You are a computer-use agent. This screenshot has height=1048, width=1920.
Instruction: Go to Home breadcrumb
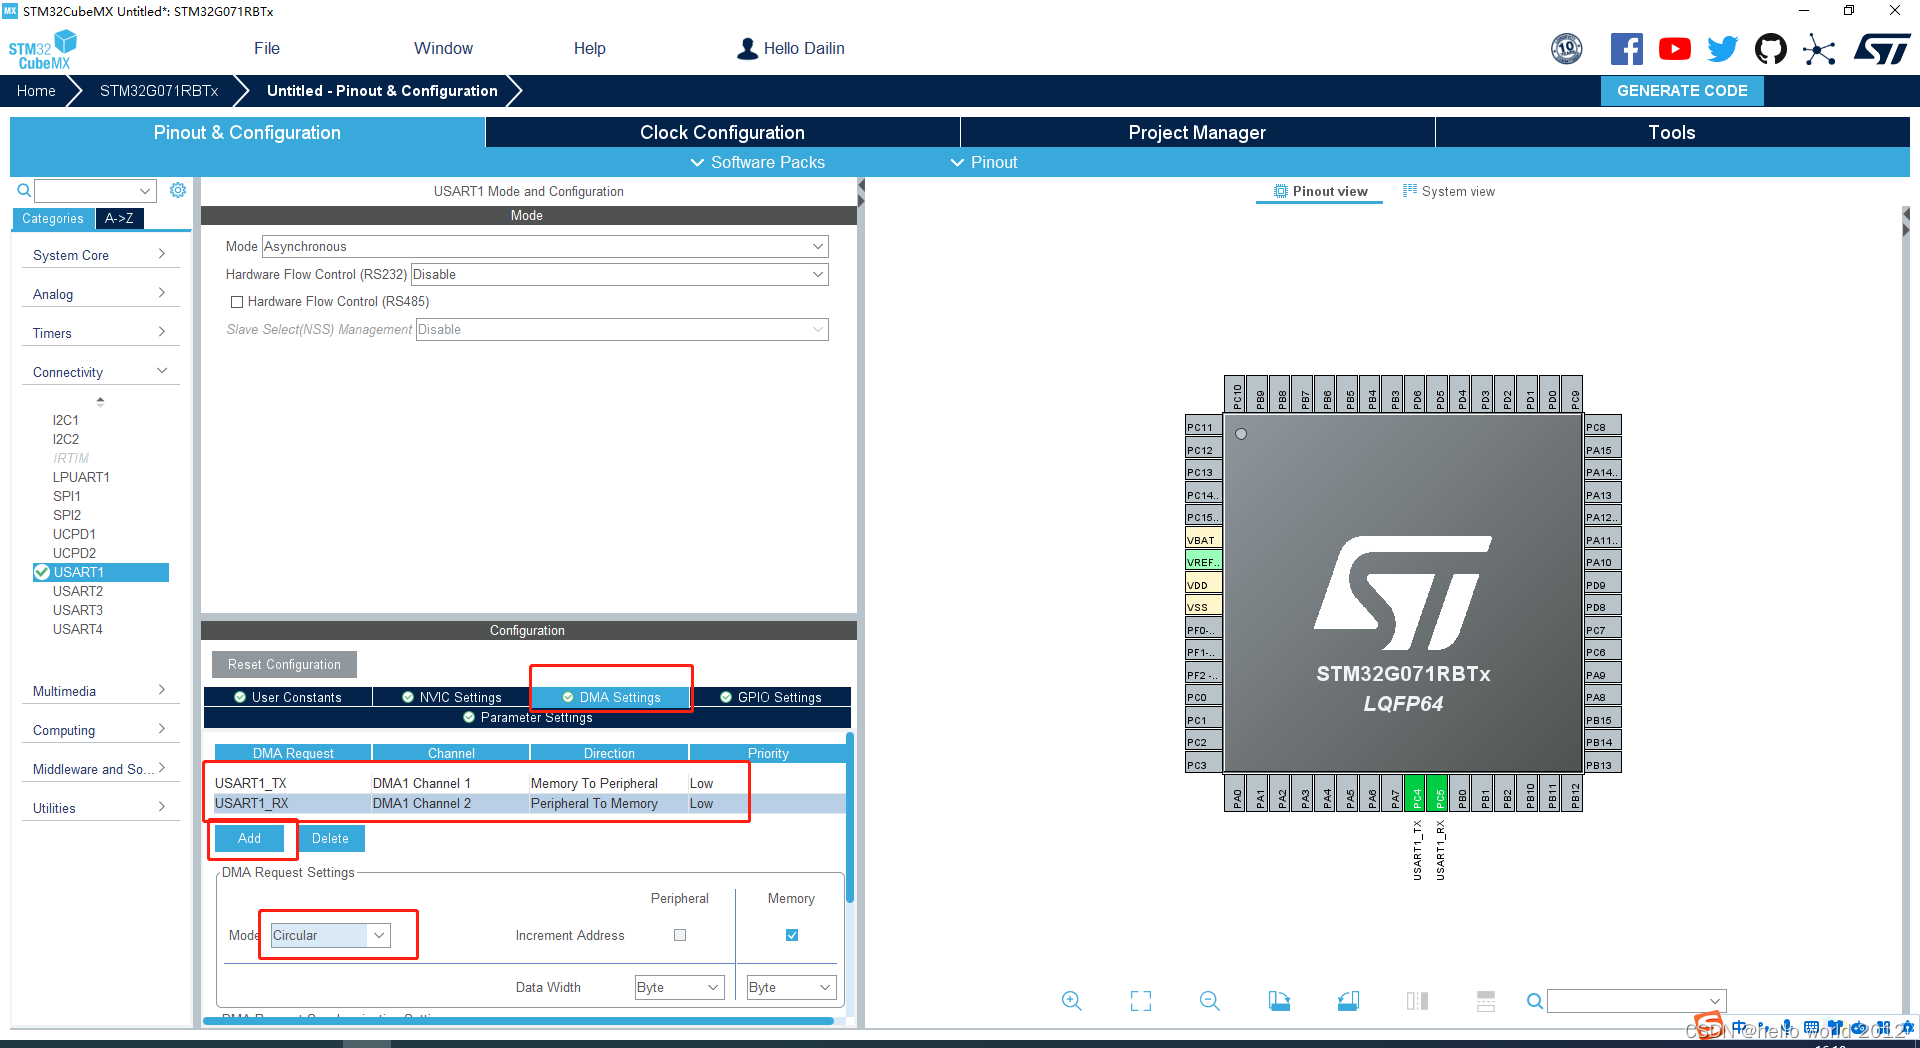point(36,91)
